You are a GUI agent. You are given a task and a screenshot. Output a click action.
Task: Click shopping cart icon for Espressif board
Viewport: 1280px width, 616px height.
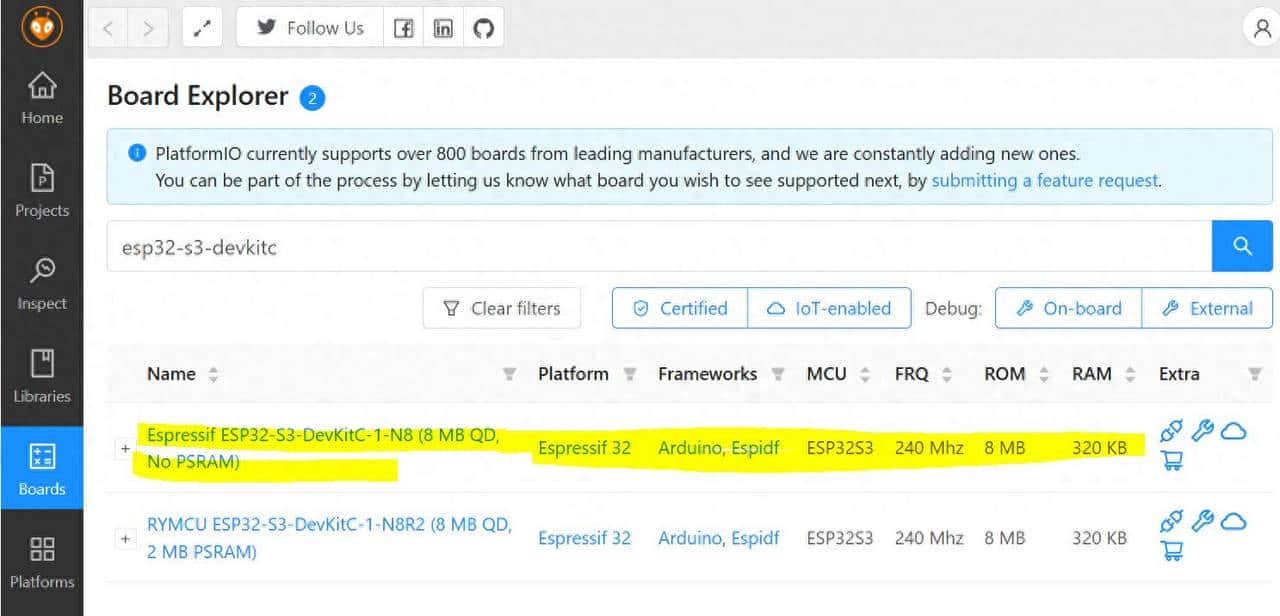click(1171, 460)
